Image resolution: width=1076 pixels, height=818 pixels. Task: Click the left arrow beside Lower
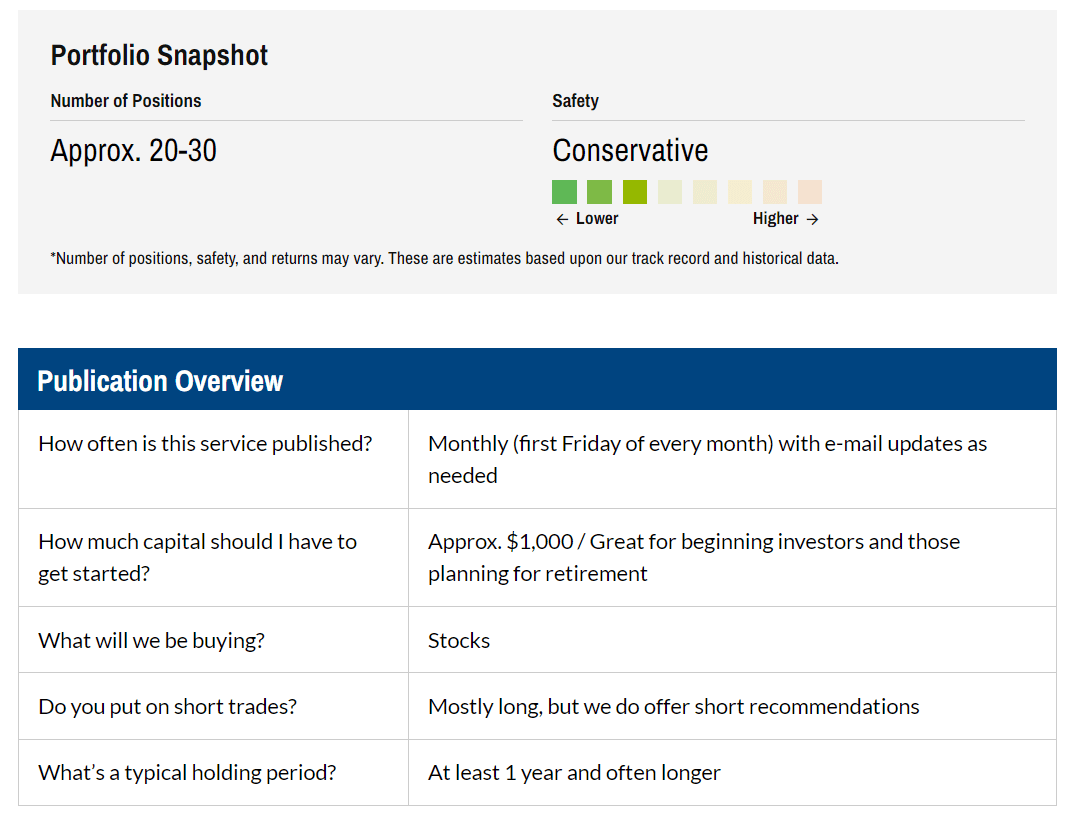pyautogui.click(x=562, y=219)
